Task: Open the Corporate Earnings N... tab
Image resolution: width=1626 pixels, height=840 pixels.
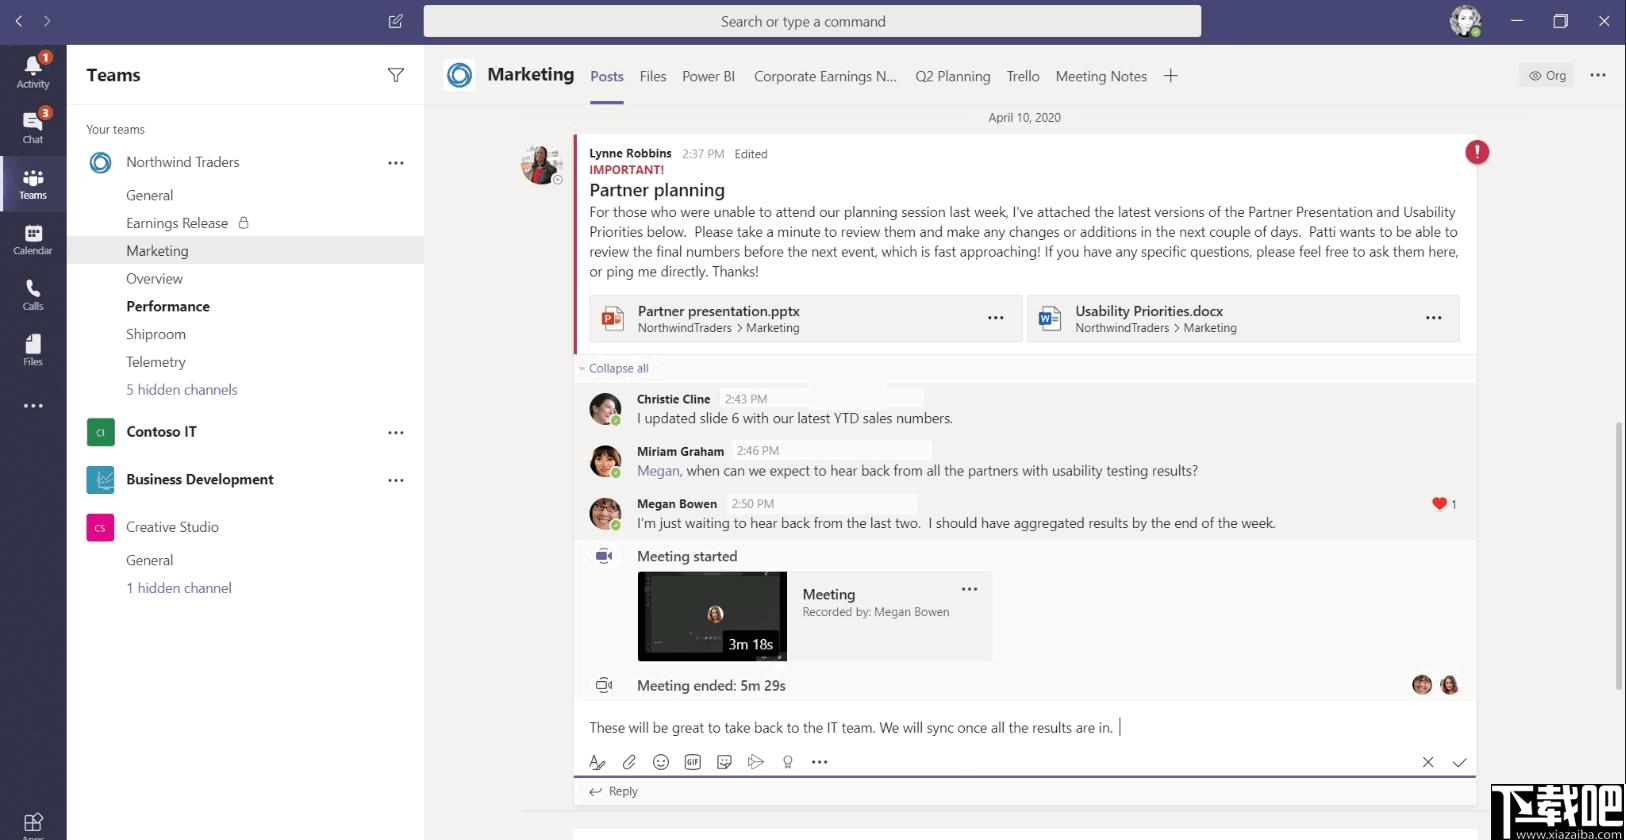Action: (825, 76)
